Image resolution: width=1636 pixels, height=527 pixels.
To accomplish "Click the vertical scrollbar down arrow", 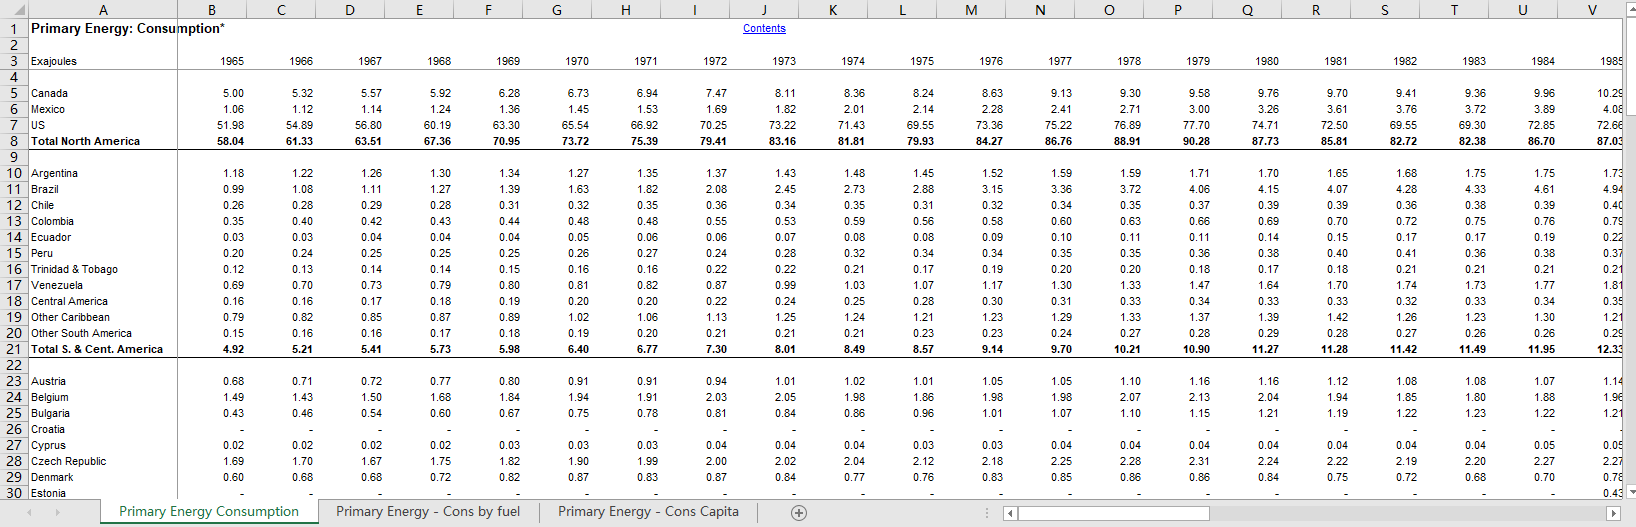I will click(1632, 491).
